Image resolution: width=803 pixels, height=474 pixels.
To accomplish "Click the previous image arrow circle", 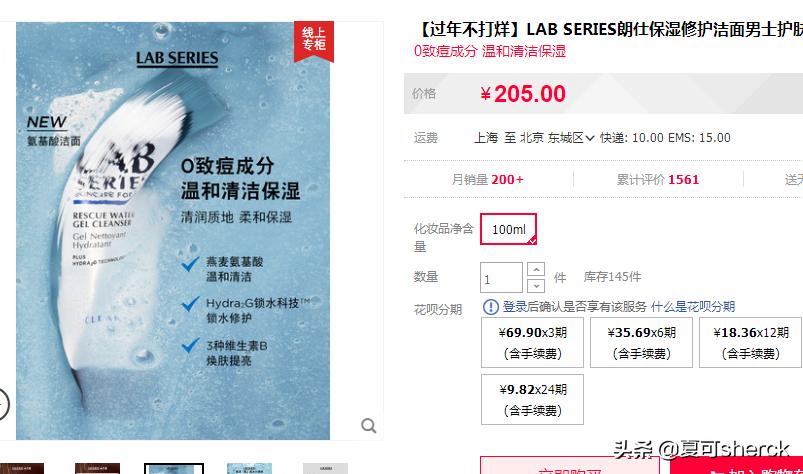I will (x=2, y=404).
